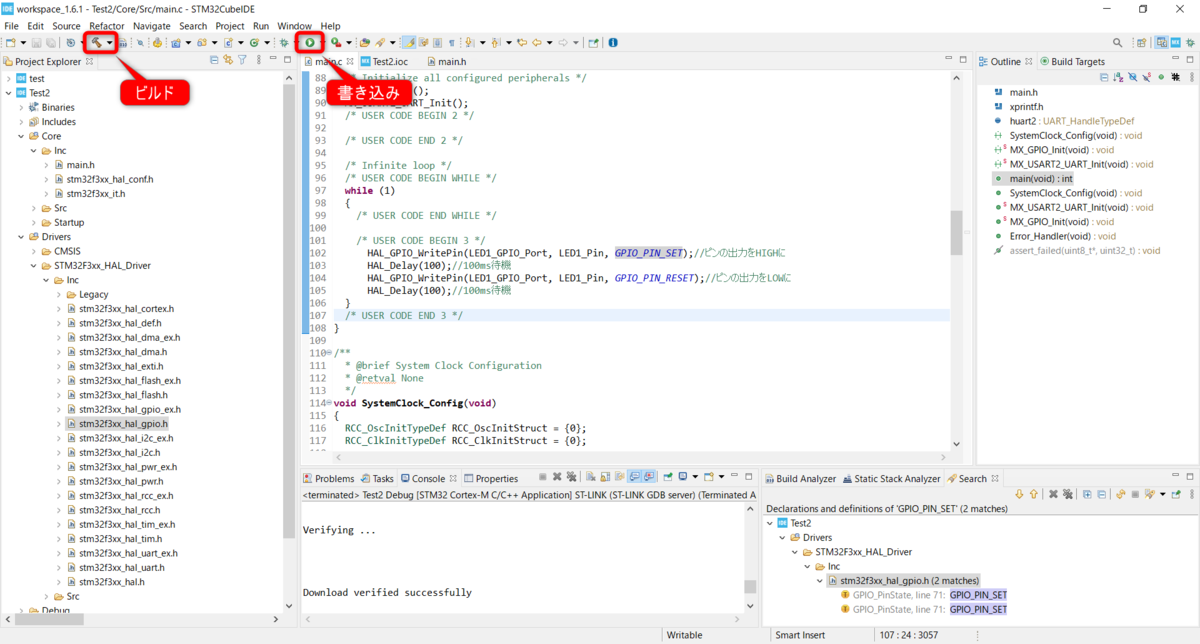This screenshot has height=644, width=1200.
Task: Toggle Hide Fields in Outline toolbar
Action: click(1132, 77)
